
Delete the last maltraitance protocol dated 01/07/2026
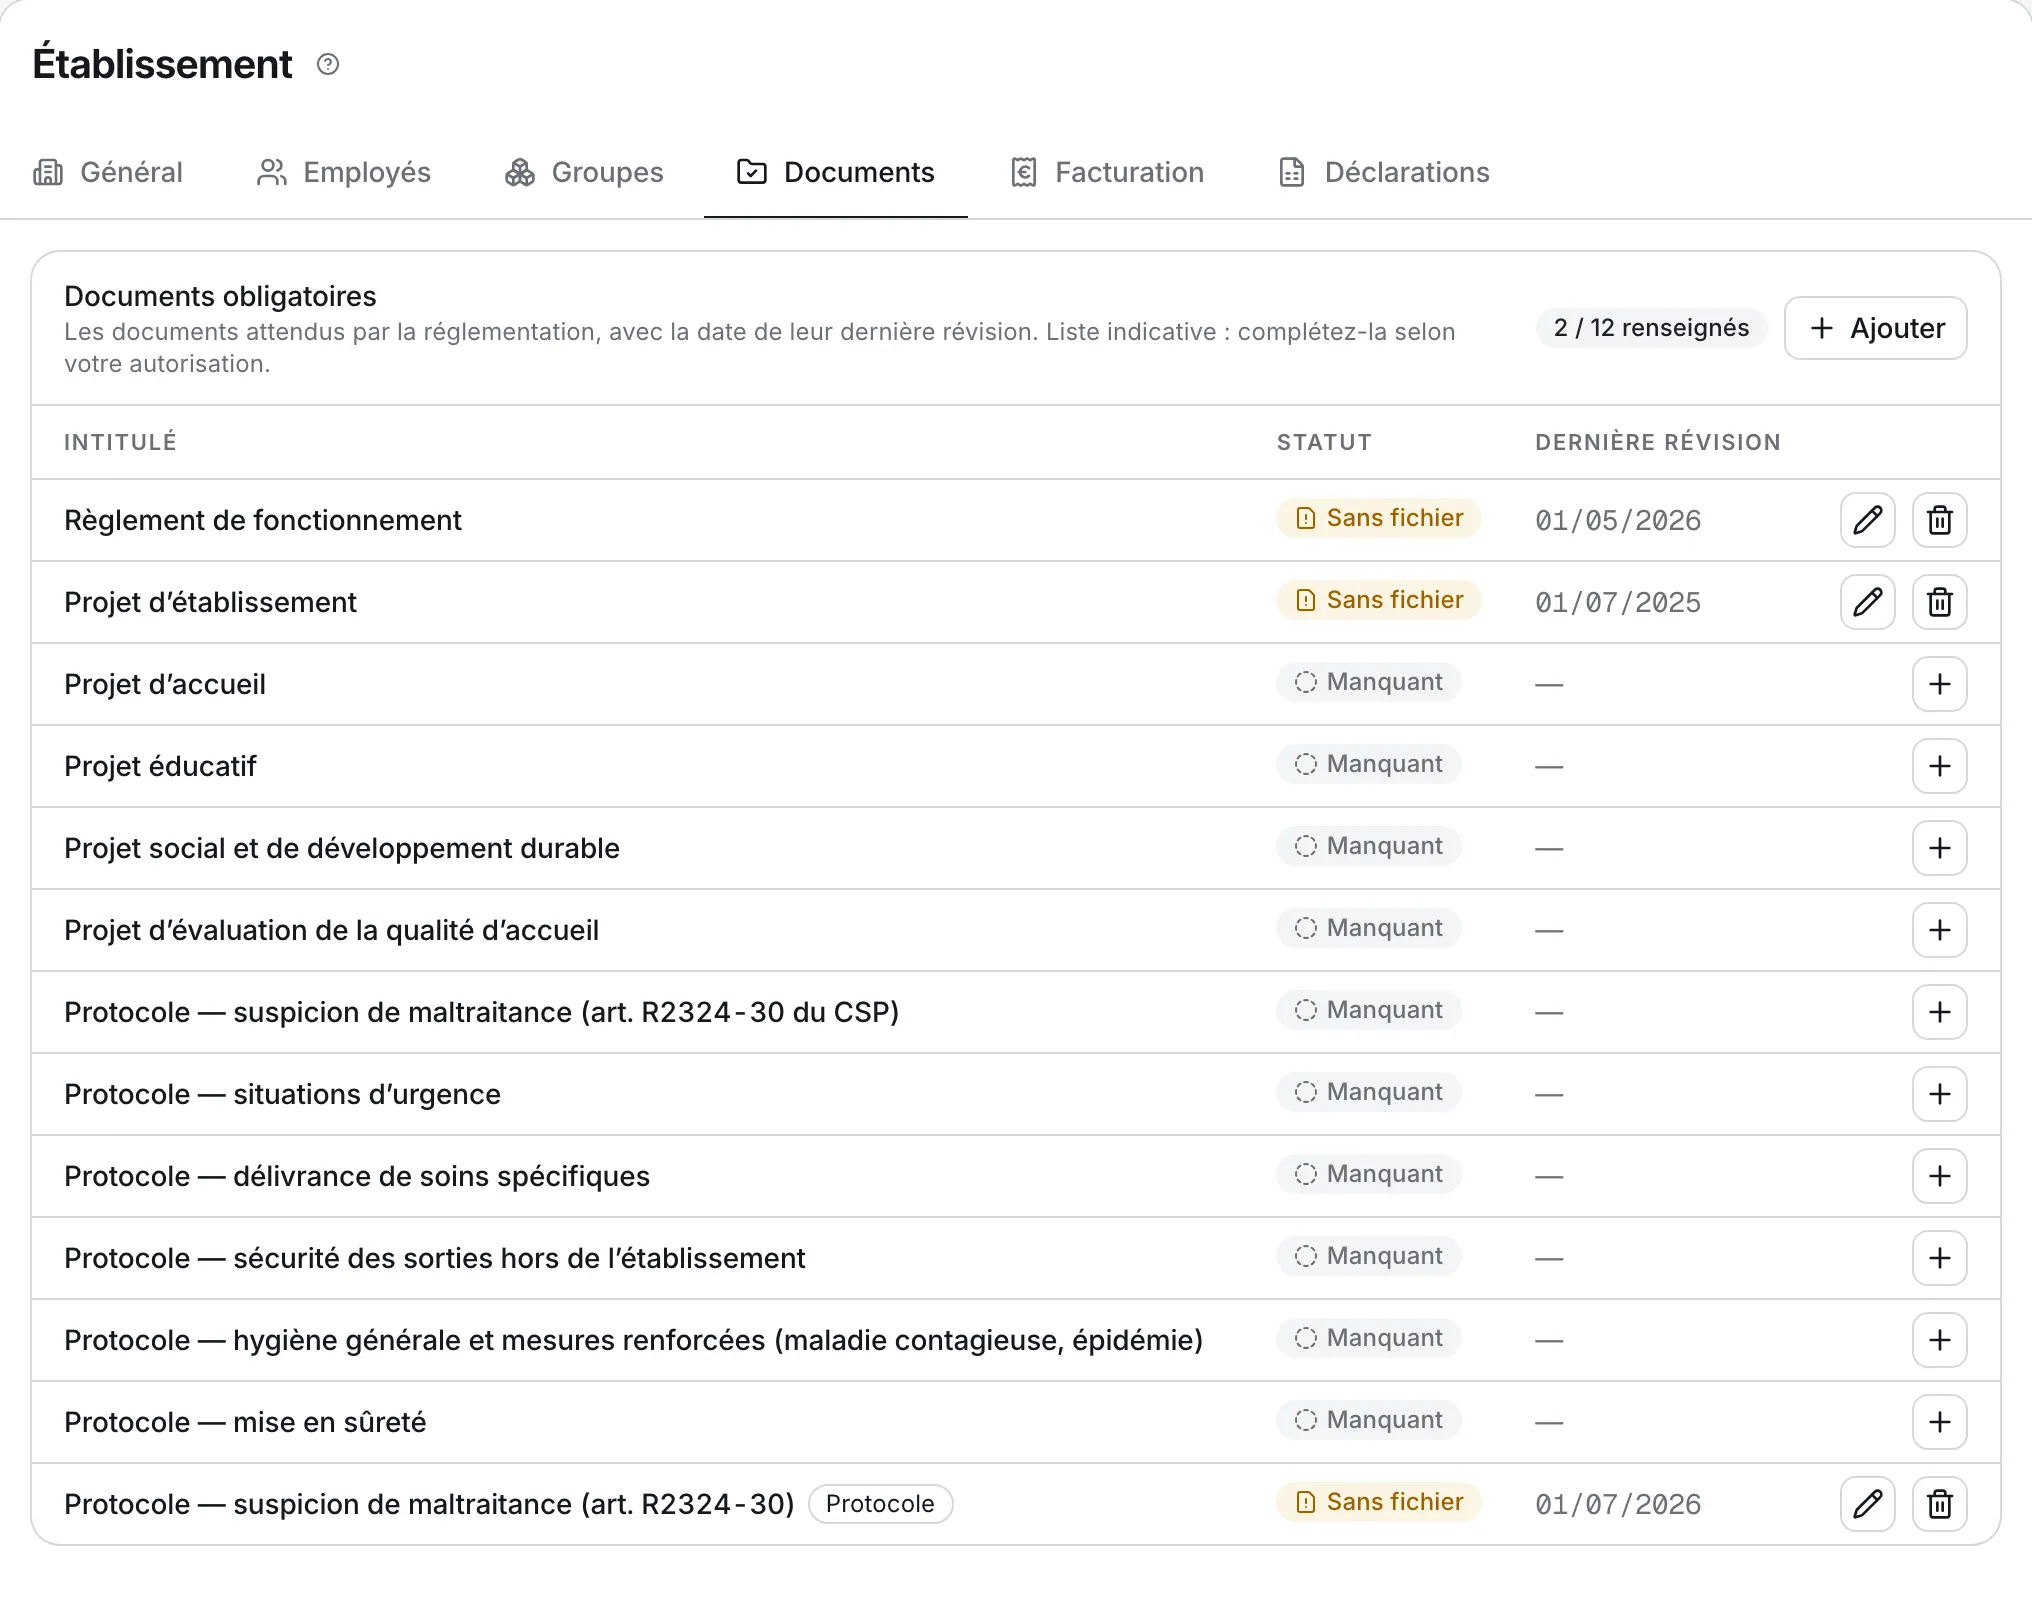(1939, 1504)
